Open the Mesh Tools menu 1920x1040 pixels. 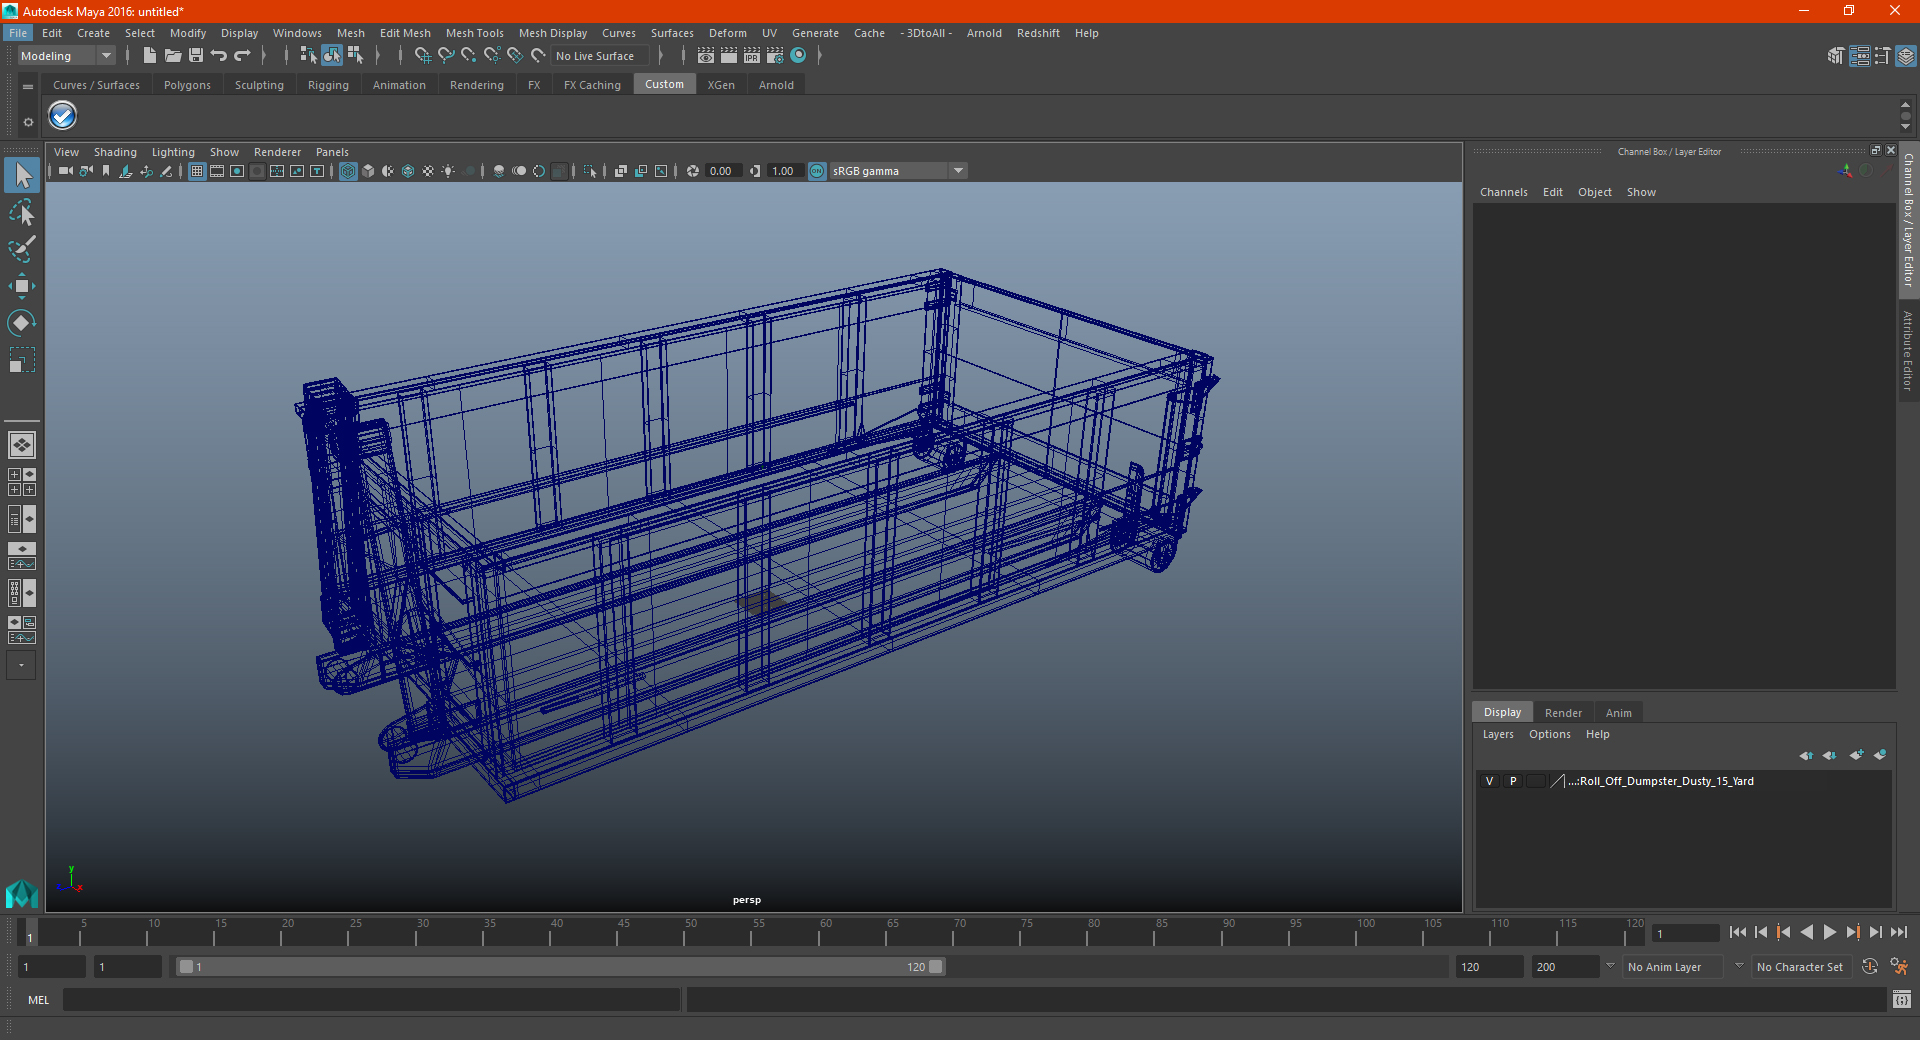(x=474, y=33)
